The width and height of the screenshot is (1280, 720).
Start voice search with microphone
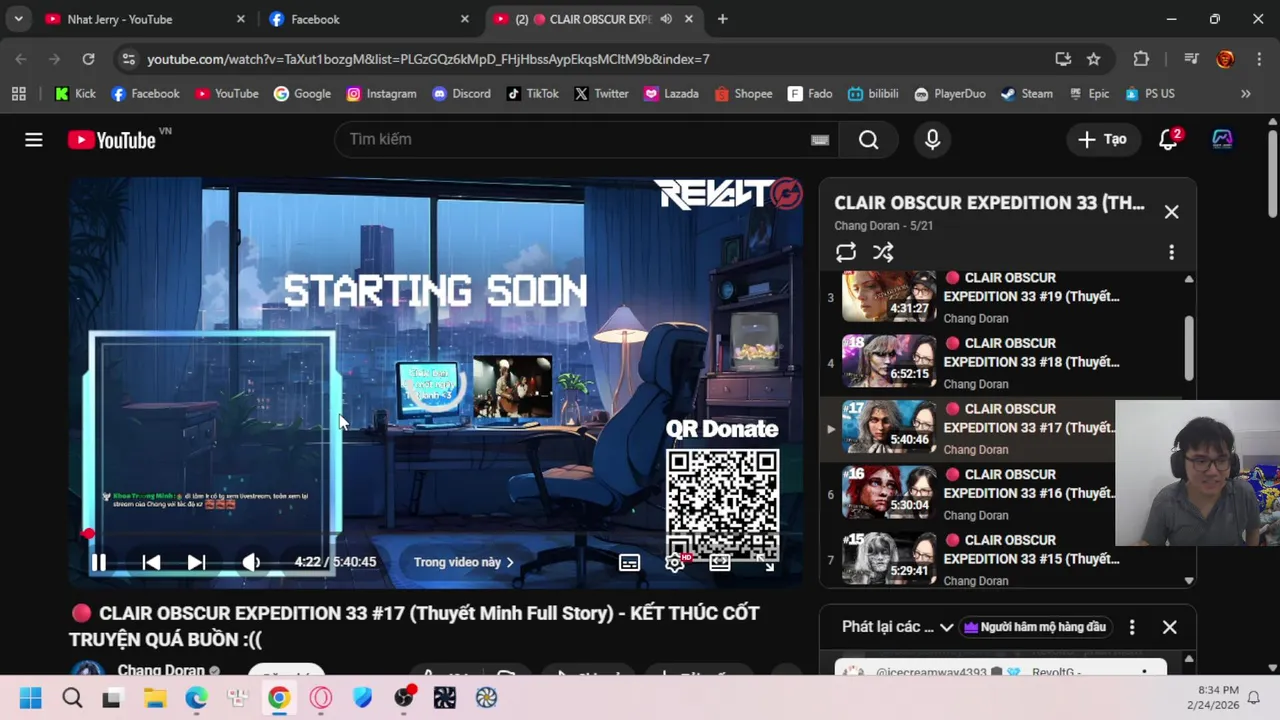932,140
